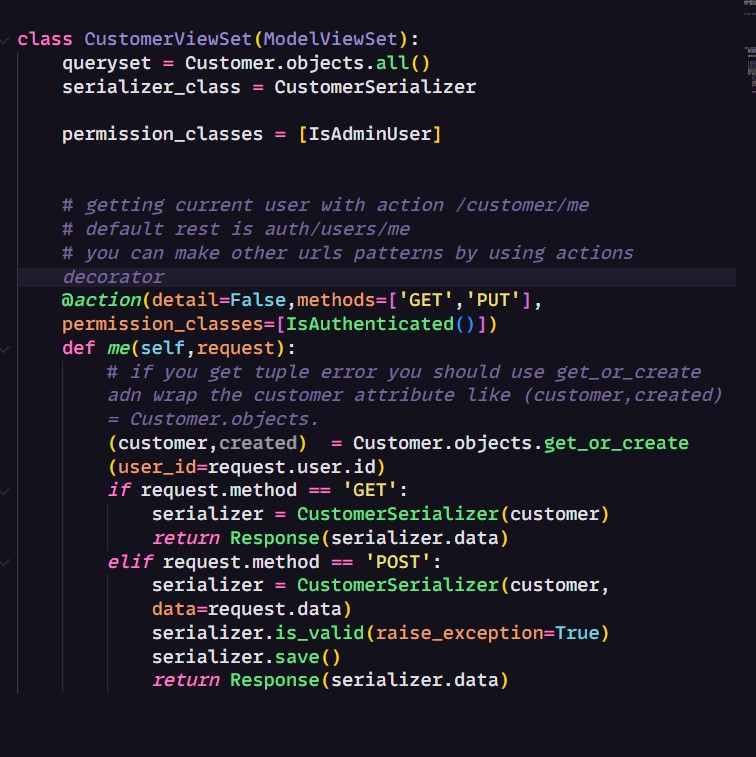Click the 'methods' keyword argument
756x757 pixels.
336,300
